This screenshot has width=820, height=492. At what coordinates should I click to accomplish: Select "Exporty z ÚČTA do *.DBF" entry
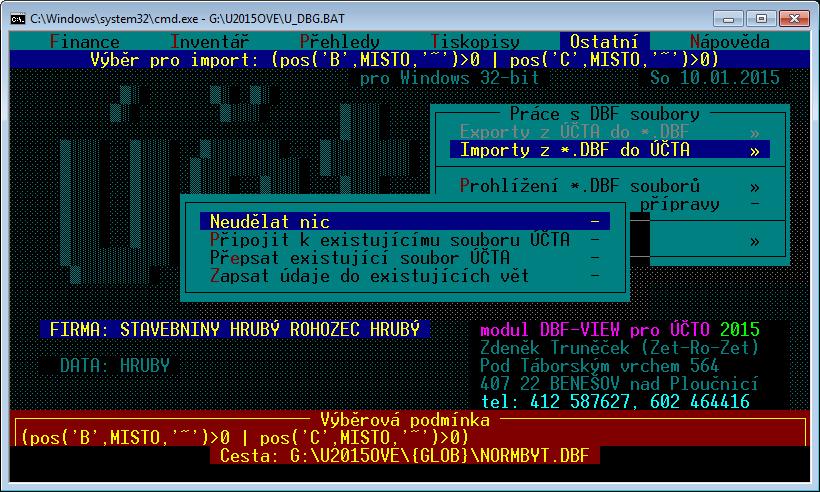point(610,132)
